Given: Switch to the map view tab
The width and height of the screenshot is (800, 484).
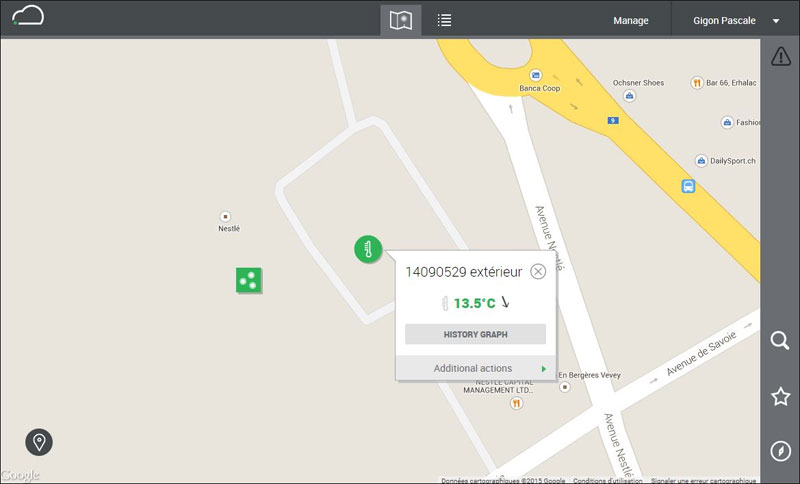Looking at the screenshot, I should click(x=401, y=20).
